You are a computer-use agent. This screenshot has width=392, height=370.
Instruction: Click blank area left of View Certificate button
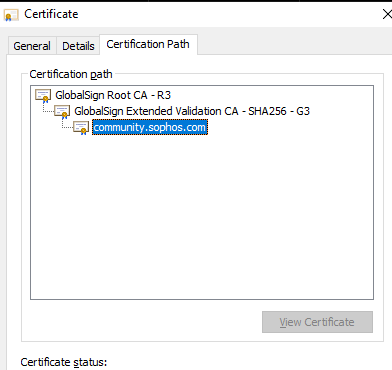142,322
